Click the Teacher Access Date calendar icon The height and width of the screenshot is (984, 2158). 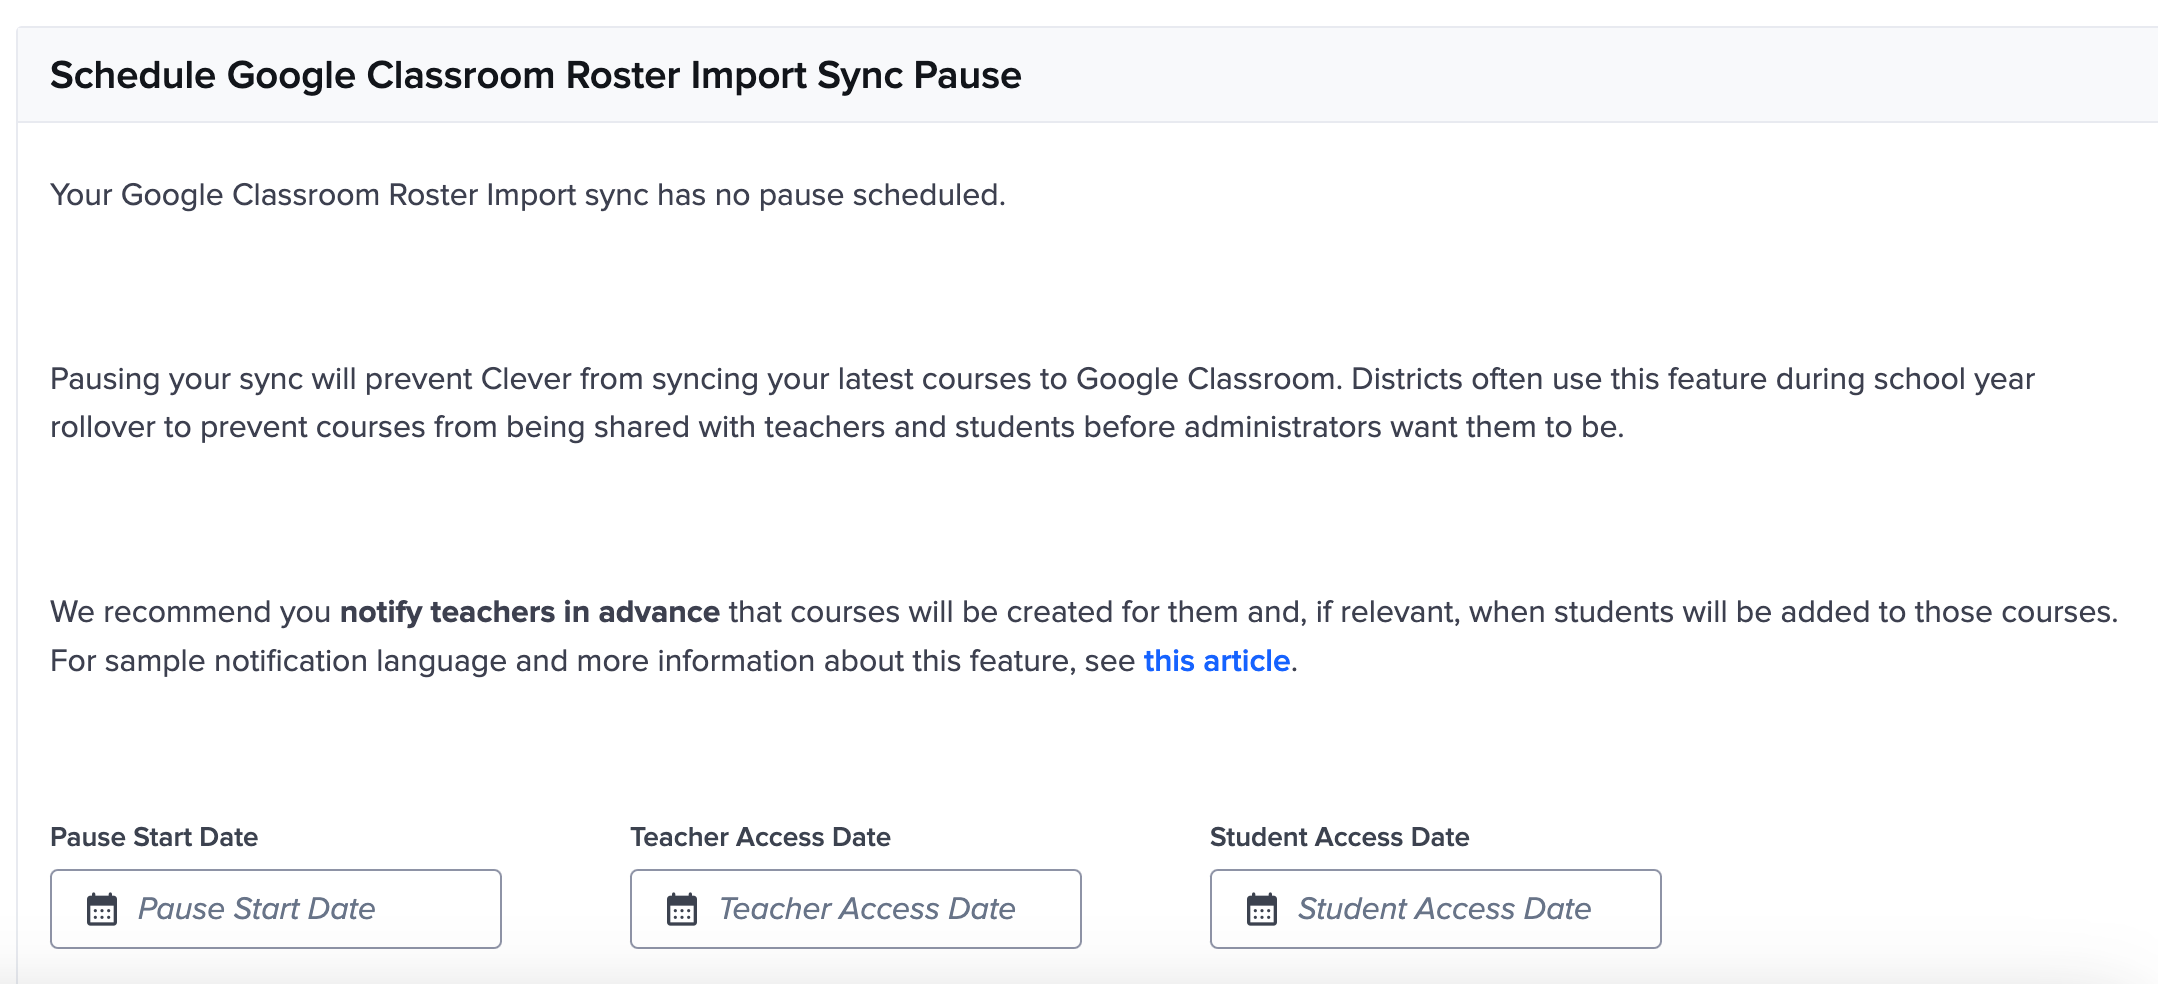(681, 908)
